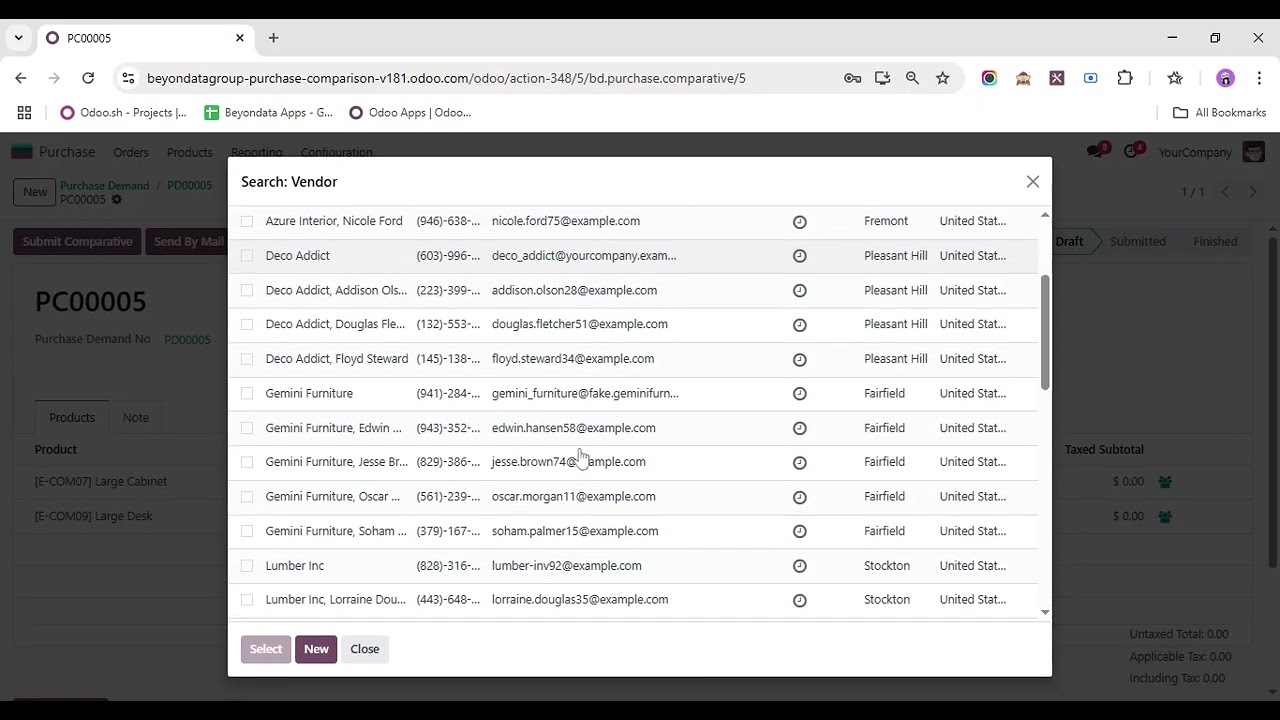This screenshot has width=1280, height=720.
Task: Click activity clock for edwin.hansen58 row
Action: [x=800, y=428]
